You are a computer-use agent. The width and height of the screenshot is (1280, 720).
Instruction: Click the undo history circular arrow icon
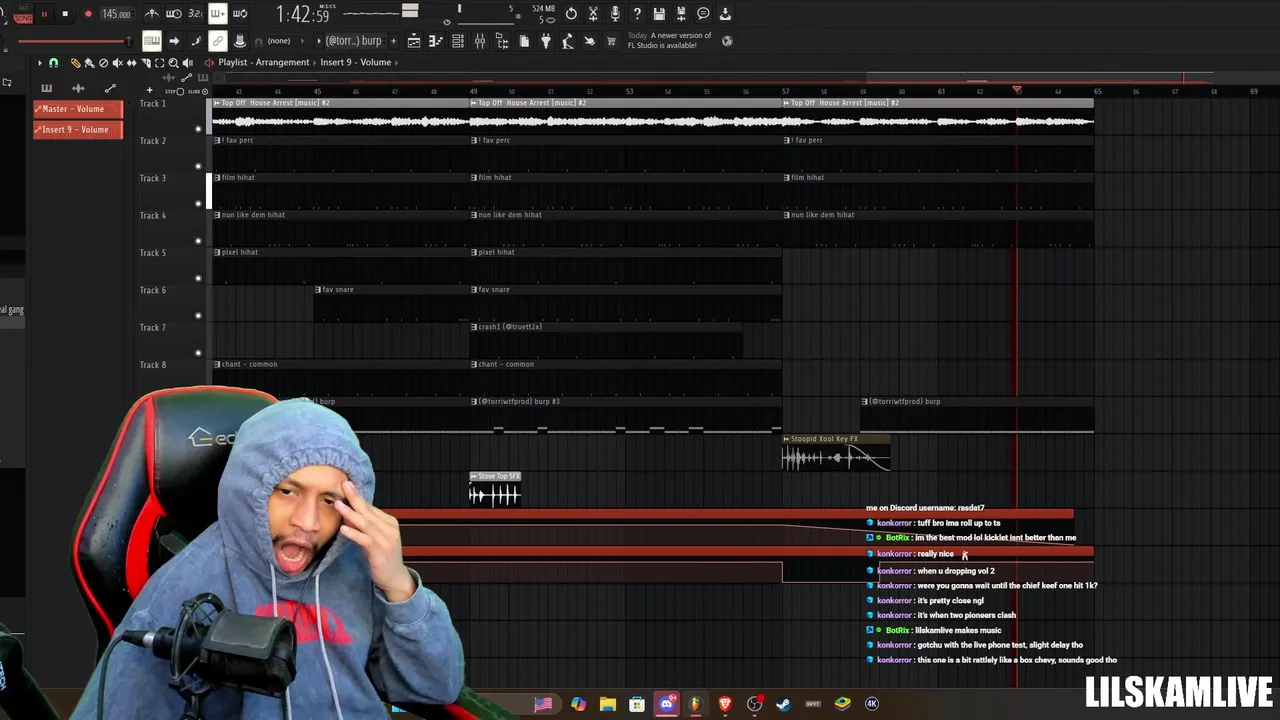click(571, 14)
